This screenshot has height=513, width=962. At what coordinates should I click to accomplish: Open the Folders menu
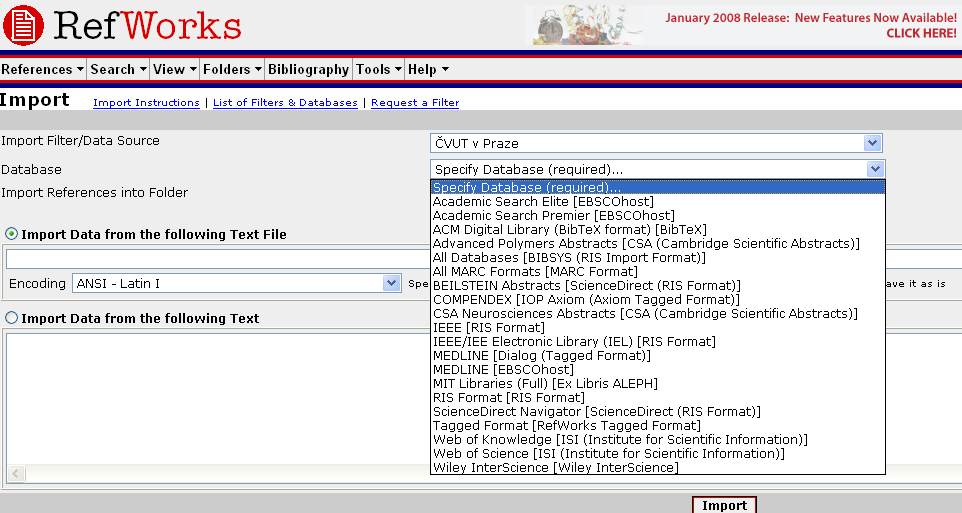pyautogui.click(x=233, y=69)
